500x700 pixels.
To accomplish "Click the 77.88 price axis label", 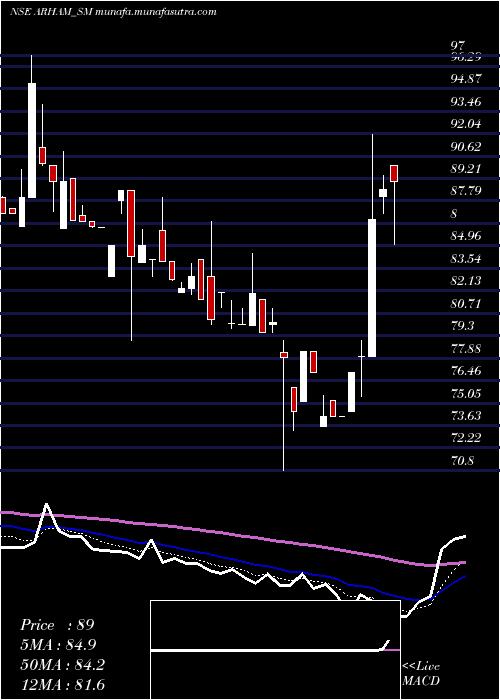I will click(x=466, y=348).
